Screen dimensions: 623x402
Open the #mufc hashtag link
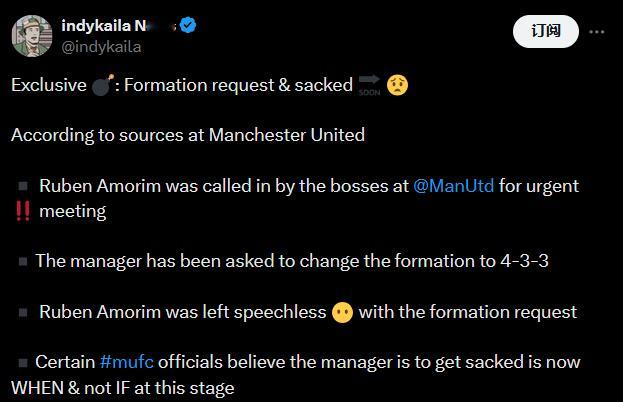click(127, 362)
